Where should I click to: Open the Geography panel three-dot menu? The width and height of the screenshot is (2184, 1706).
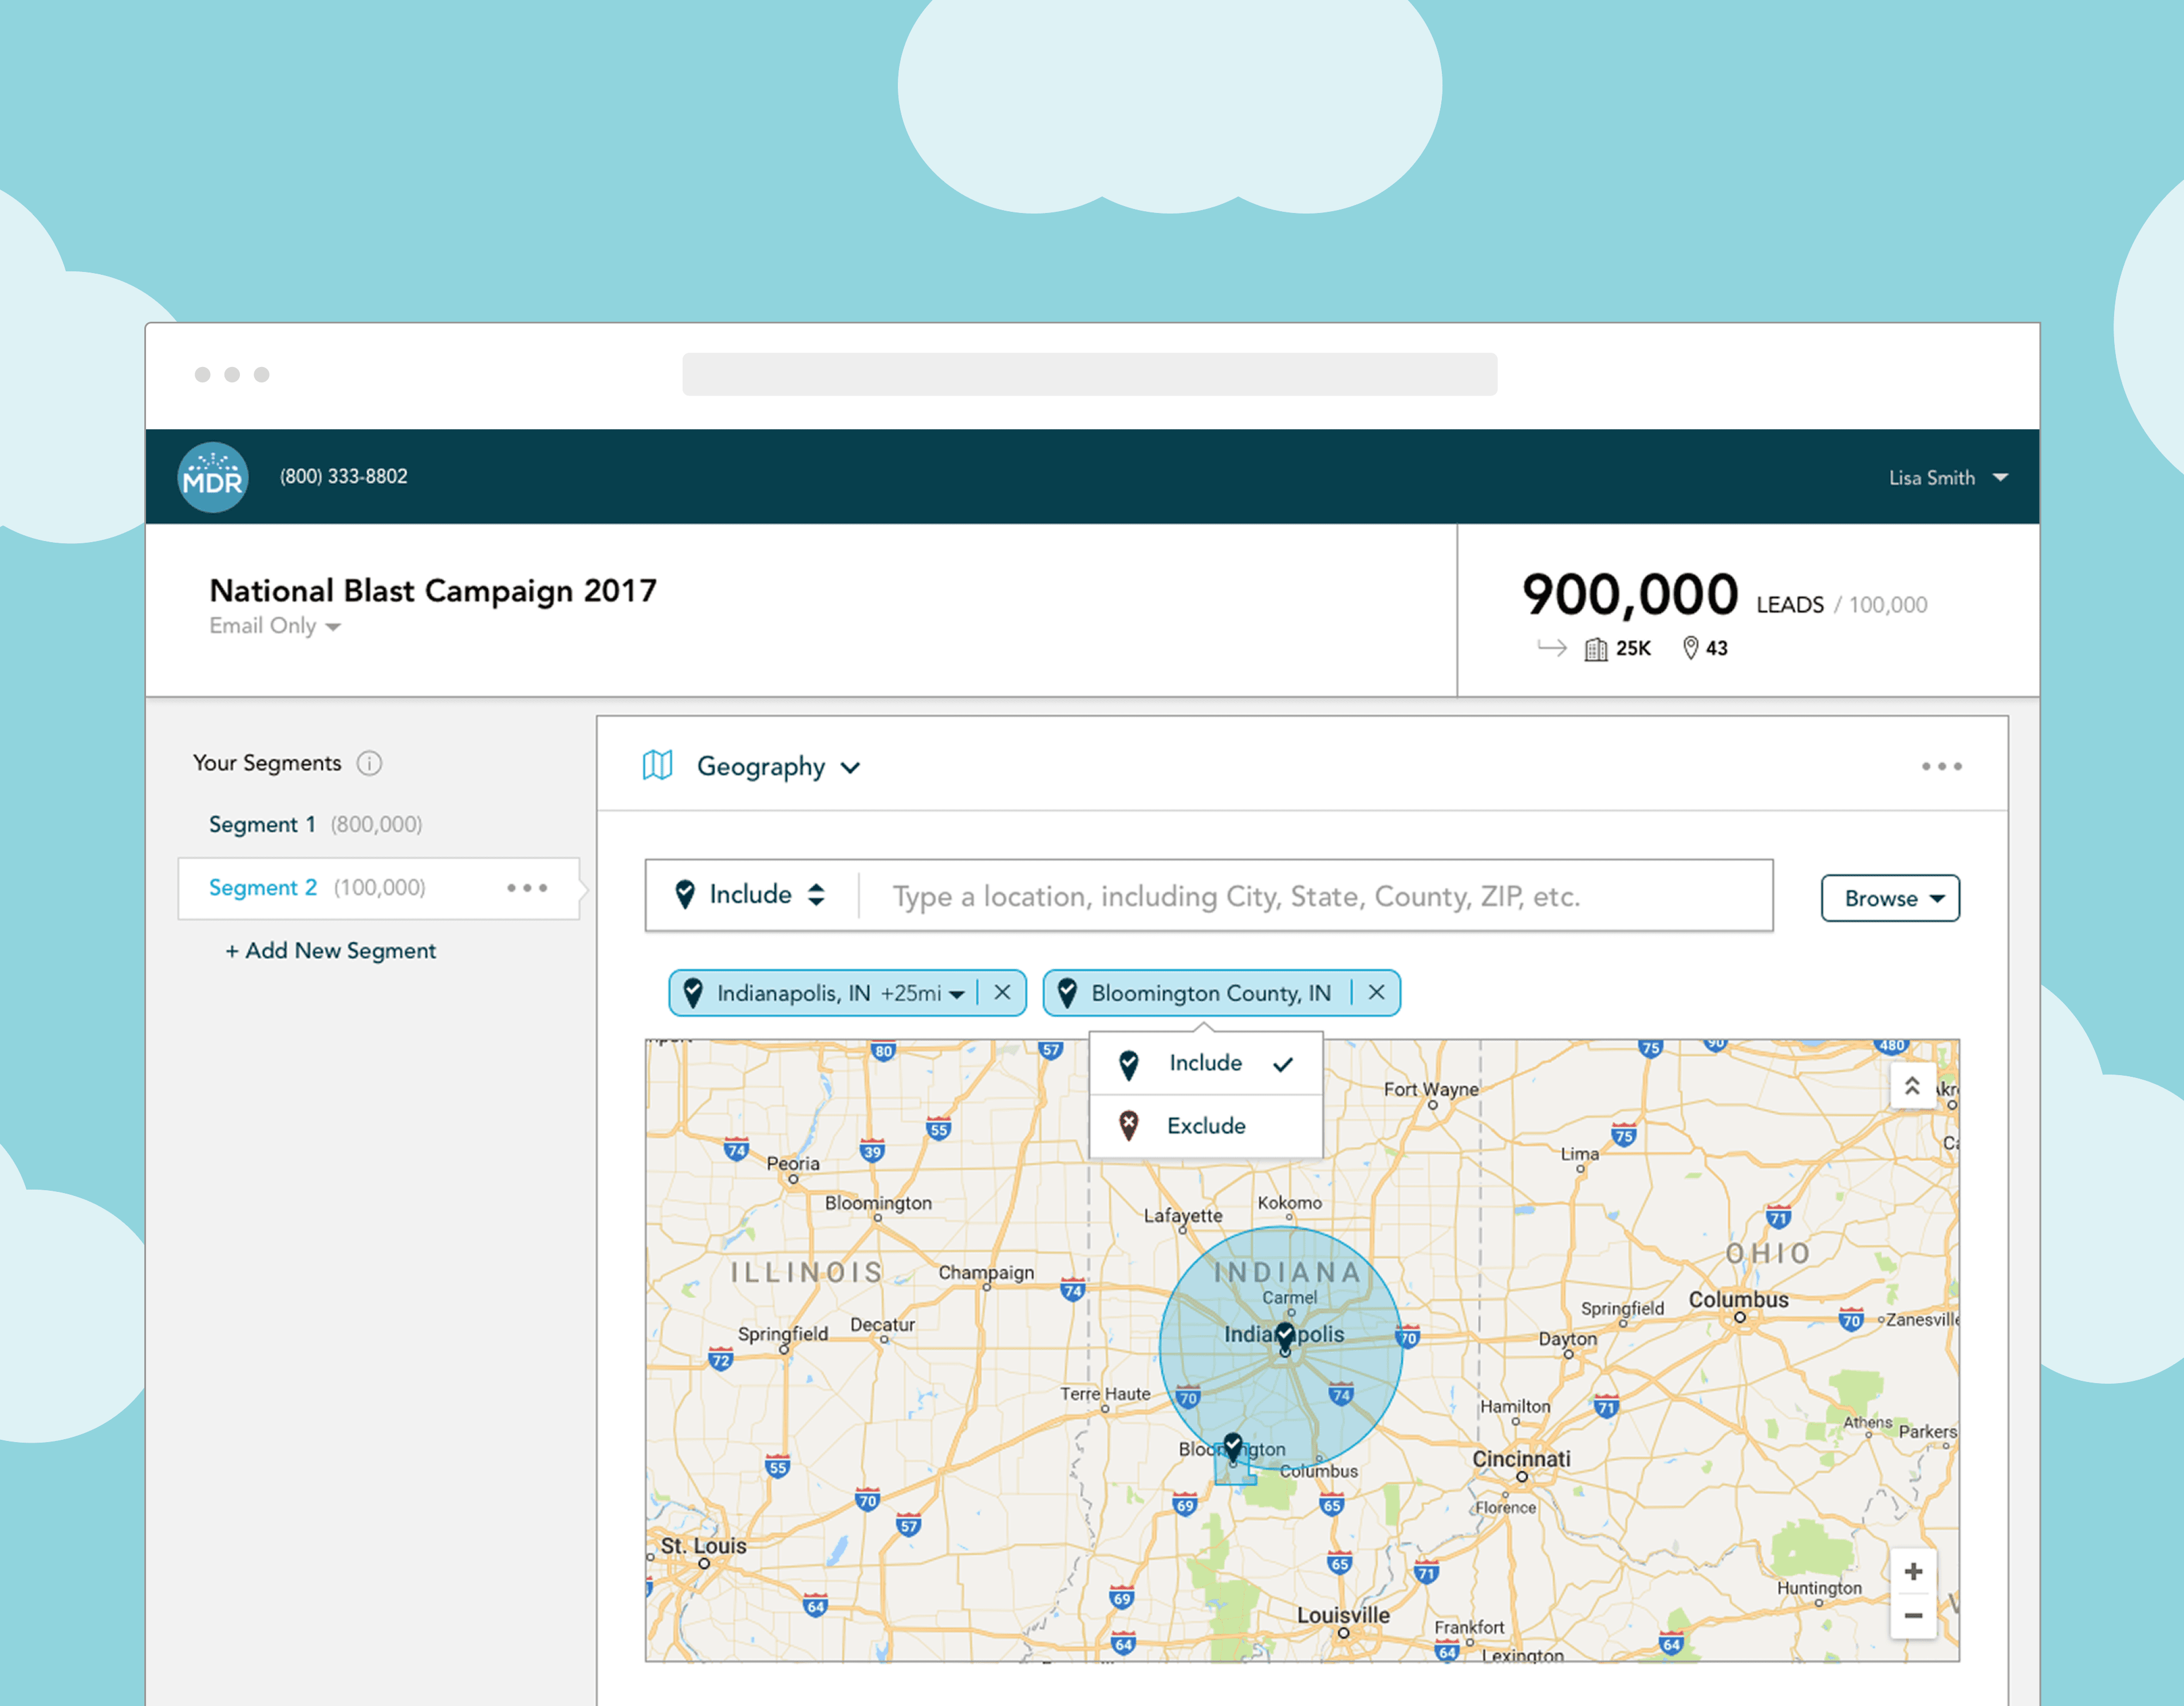(x=1941, y=766)
